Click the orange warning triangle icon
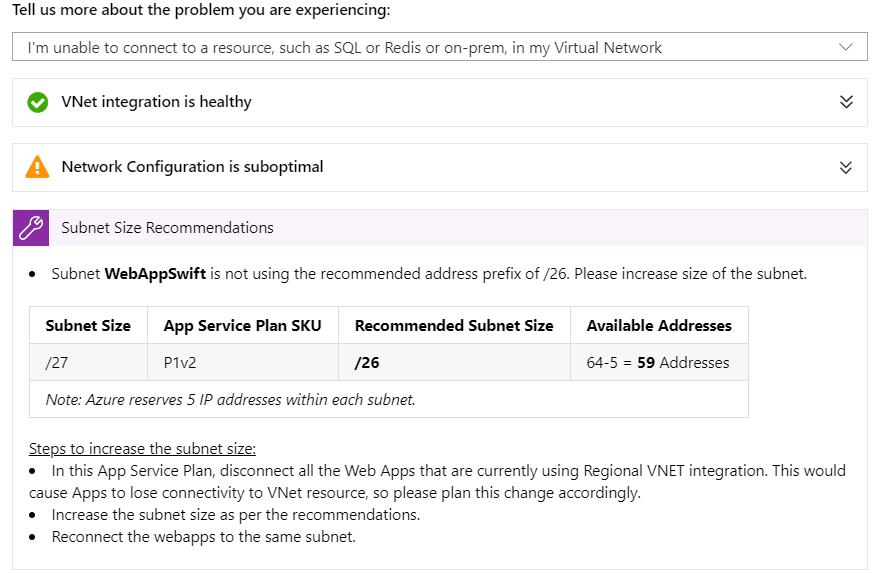Screen dimensions: 879x573 point(38,167)
